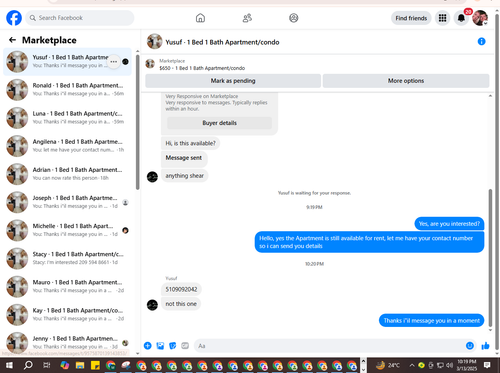Open the $650 Marketplace listing link
This screenshot has width=500, height=373.
(x=202, y=68)
